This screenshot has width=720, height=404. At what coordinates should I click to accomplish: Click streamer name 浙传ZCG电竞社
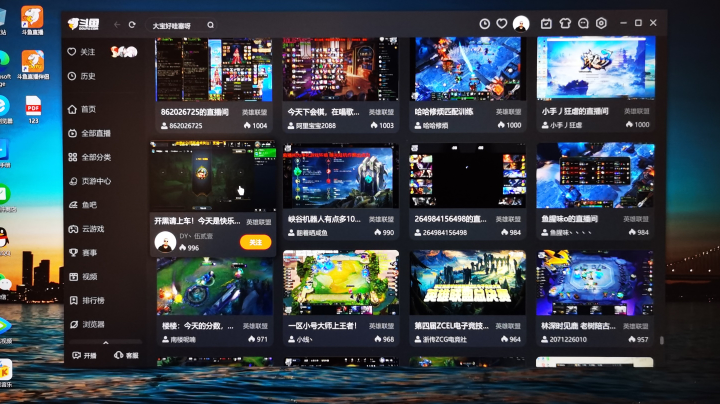(x=444, y=340)
